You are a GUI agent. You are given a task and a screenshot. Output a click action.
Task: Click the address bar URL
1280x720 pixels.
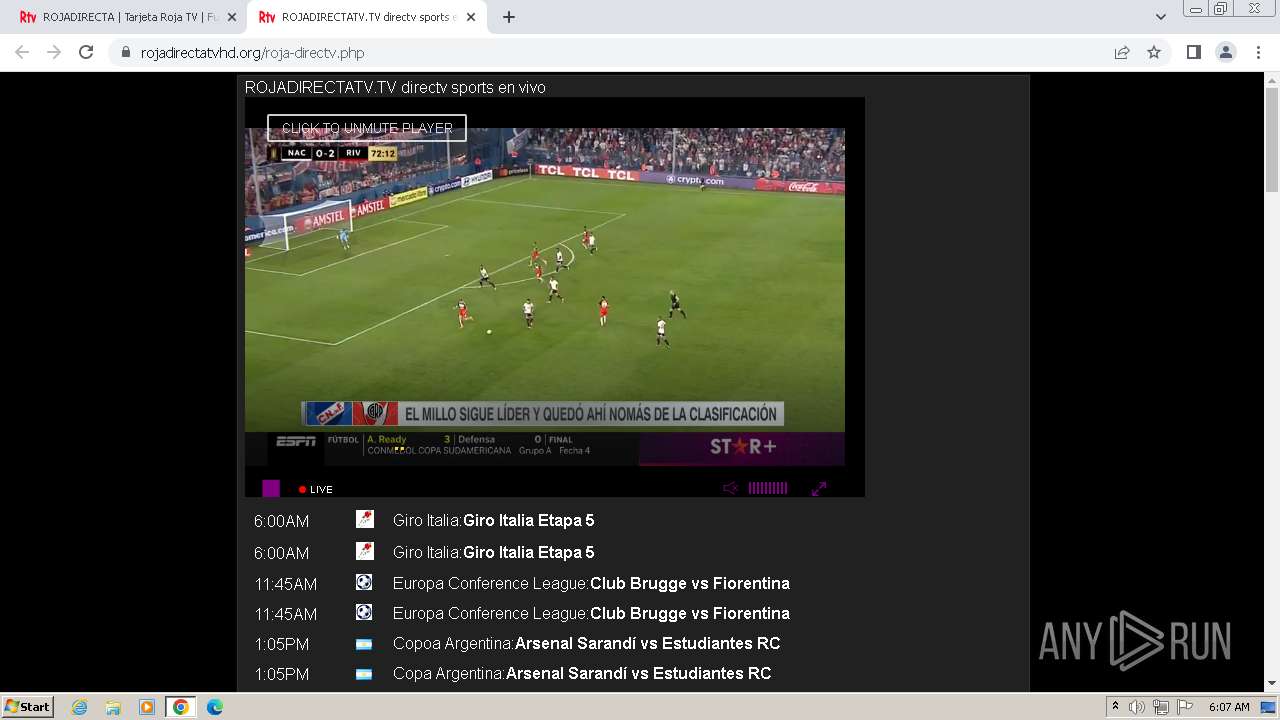click(252, 53)
